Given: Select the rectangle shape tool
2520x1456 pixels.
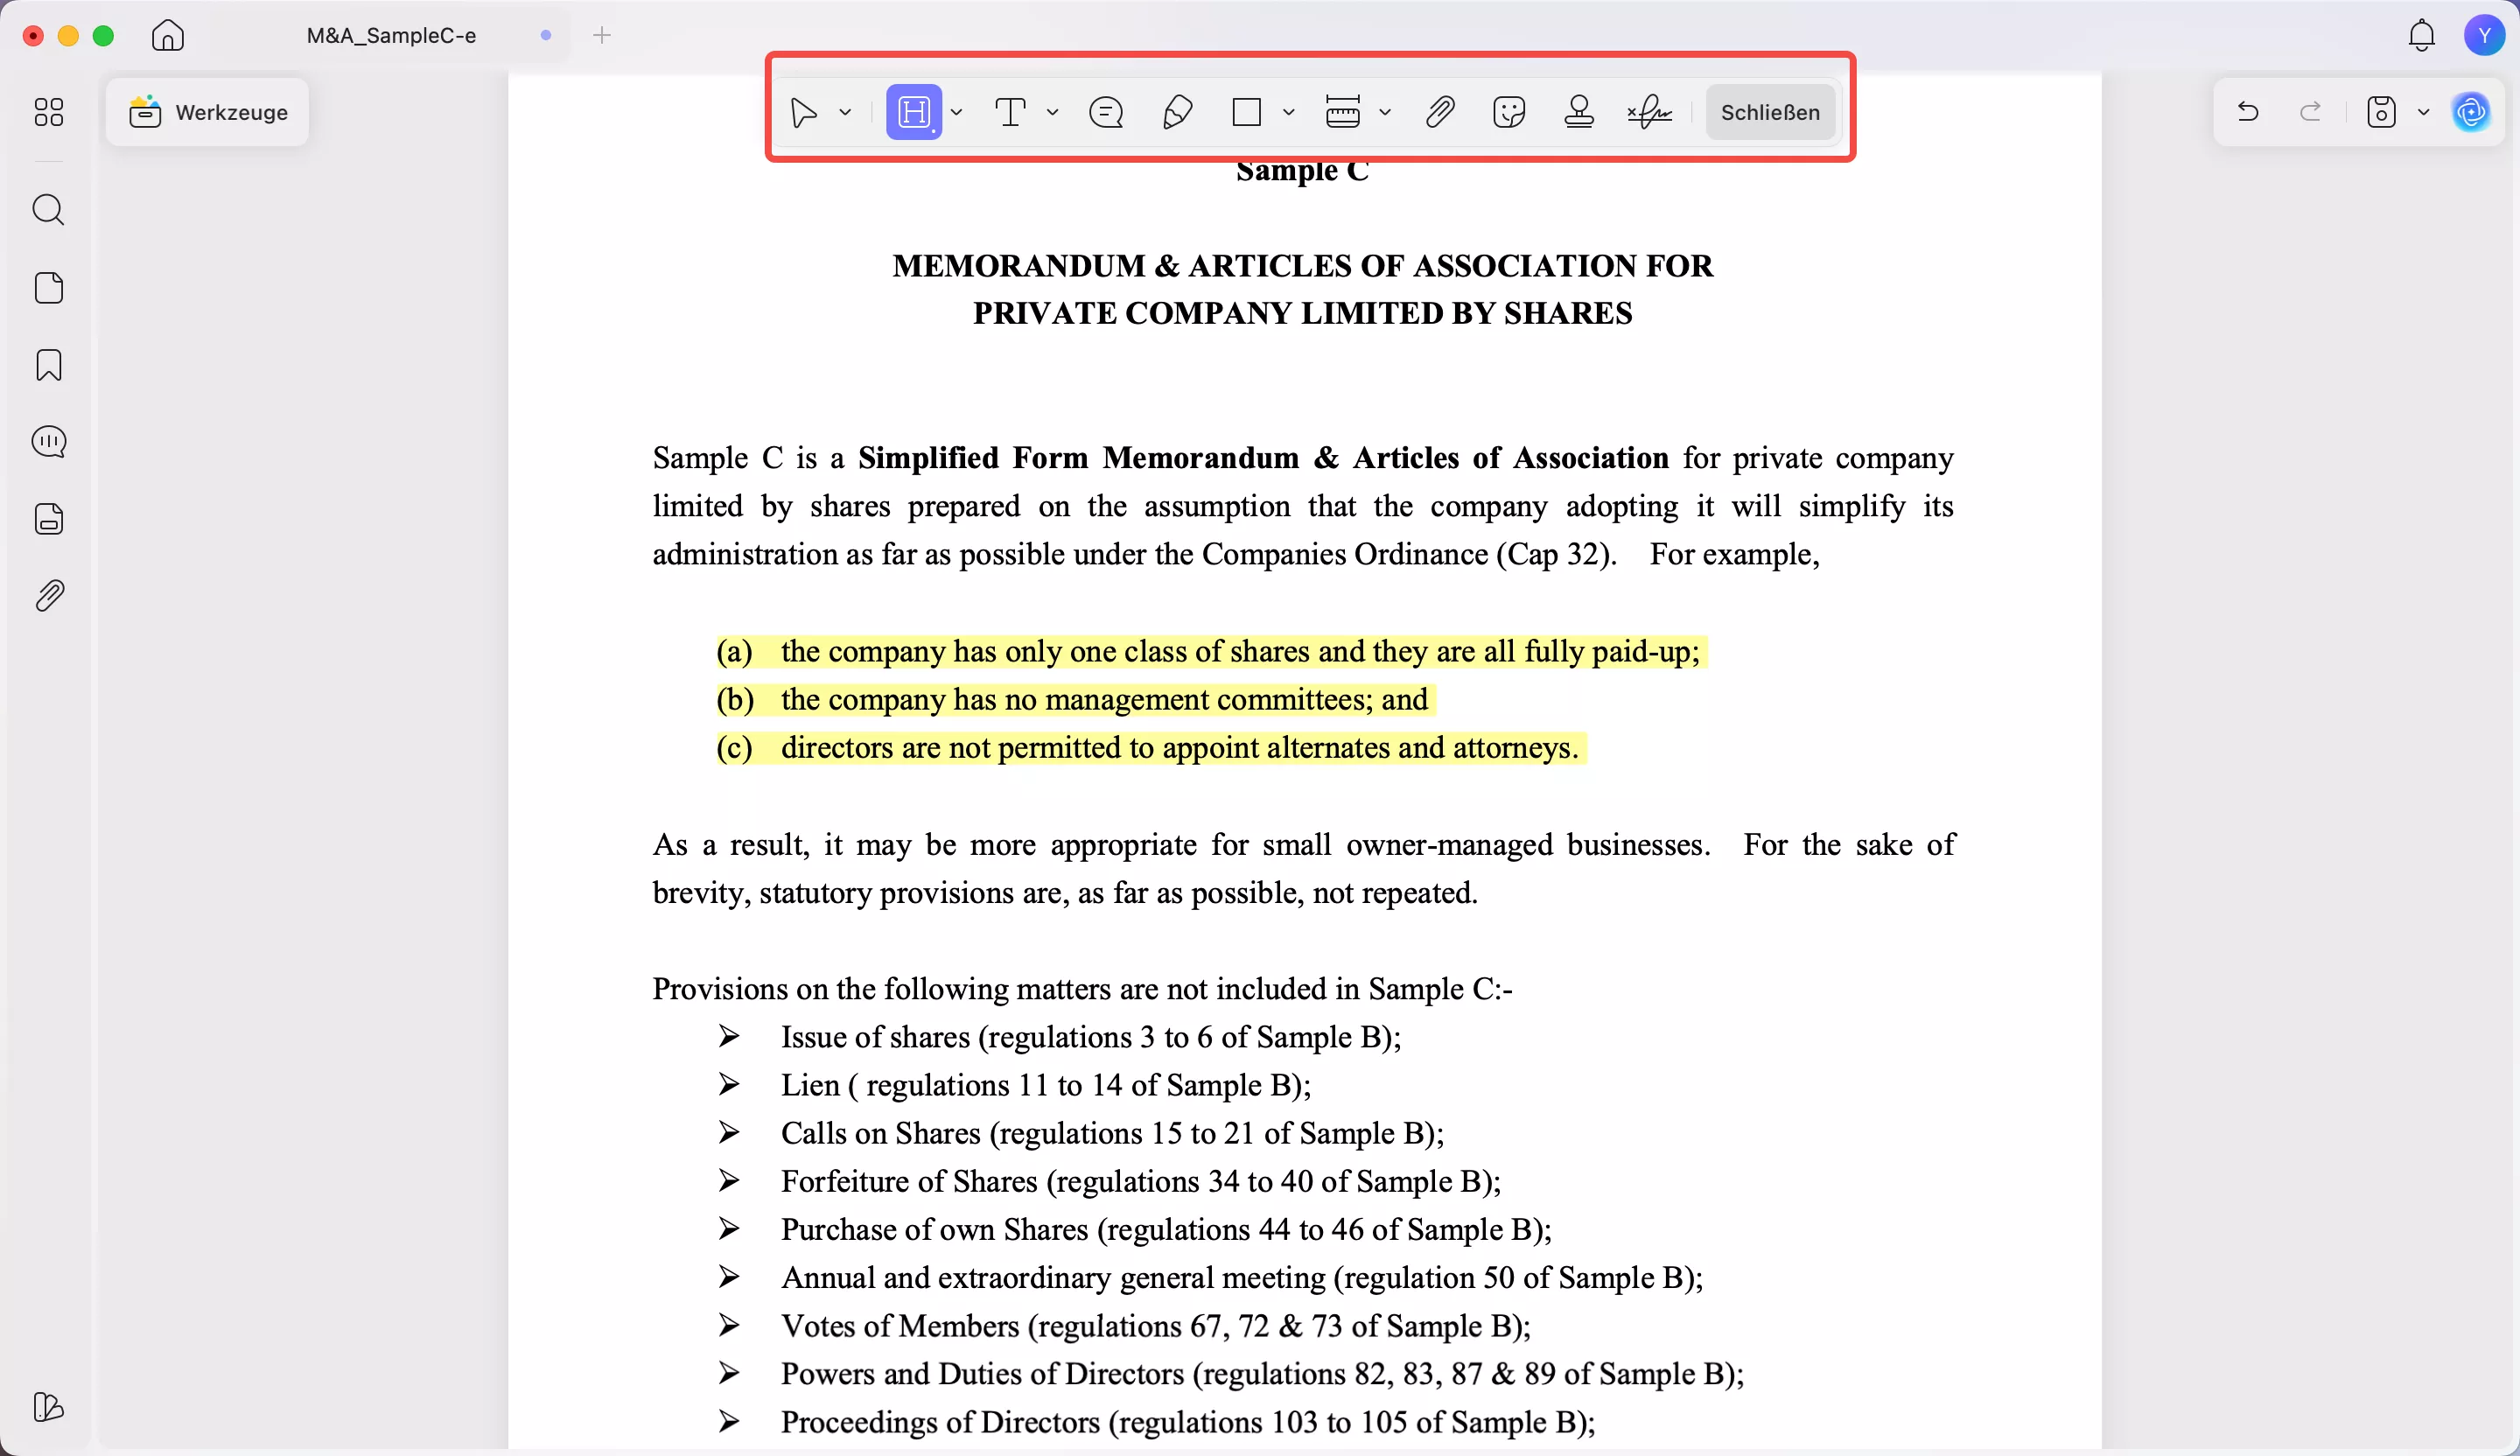Looking at the screenshot, I should 1246,112.
